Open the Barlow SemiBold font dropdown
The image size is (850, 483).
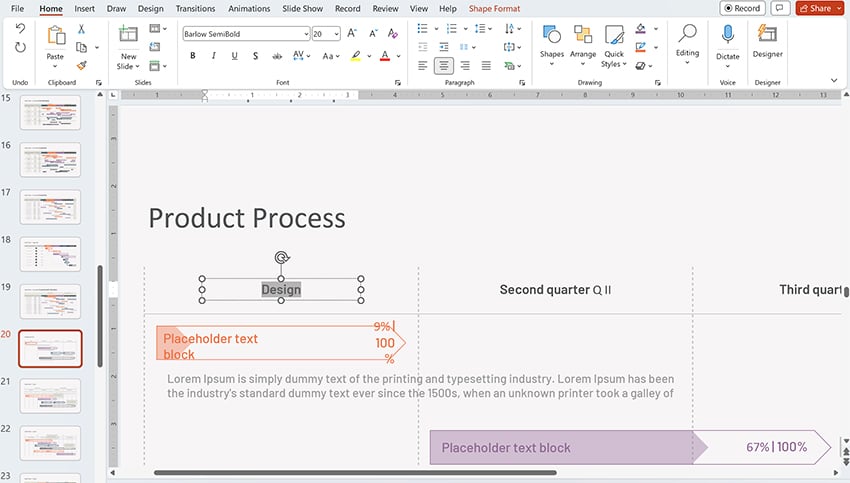pos(305,34)
